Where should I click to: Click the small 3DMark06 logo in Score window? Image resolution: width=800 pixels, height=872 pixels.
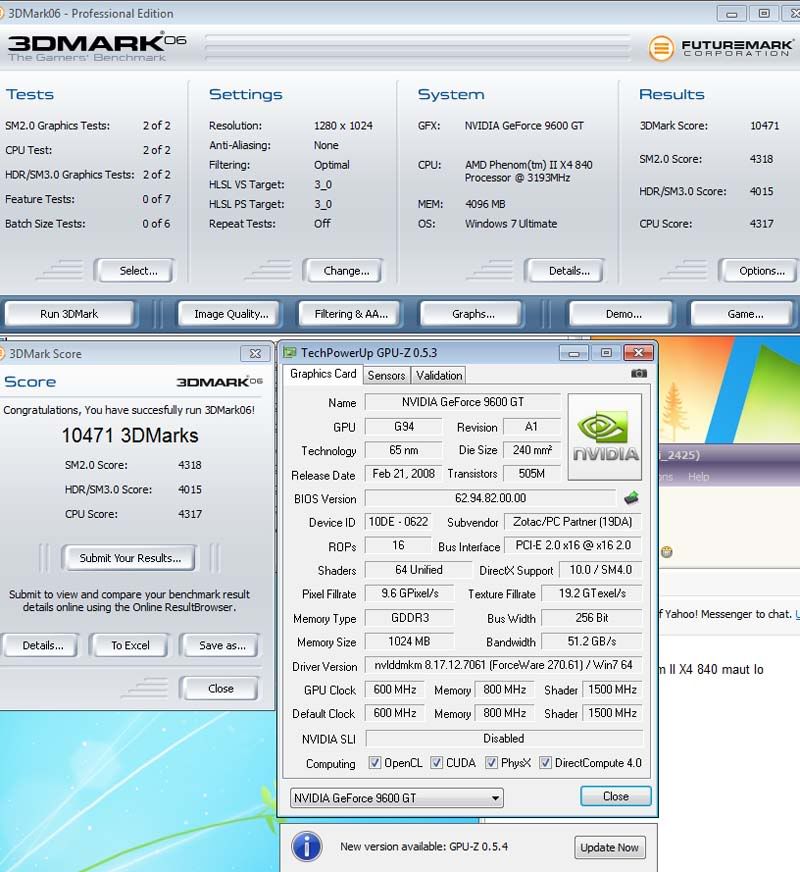pos(220,382)
